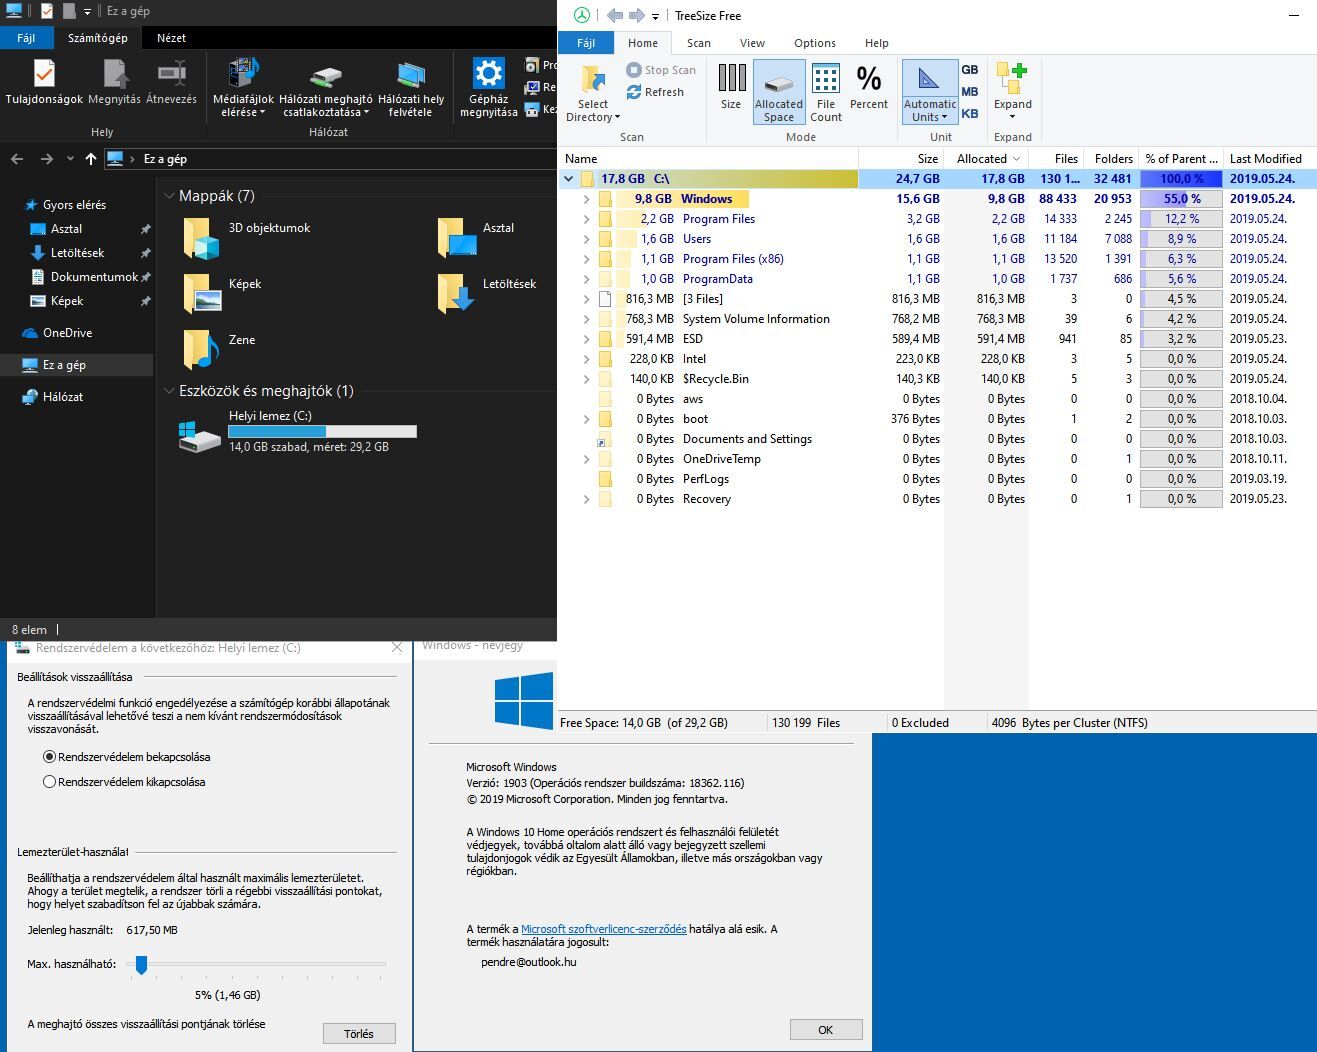Open TreeSize Scan tab
Viewport: 1317px width, 1052px height.
[699, 43]
